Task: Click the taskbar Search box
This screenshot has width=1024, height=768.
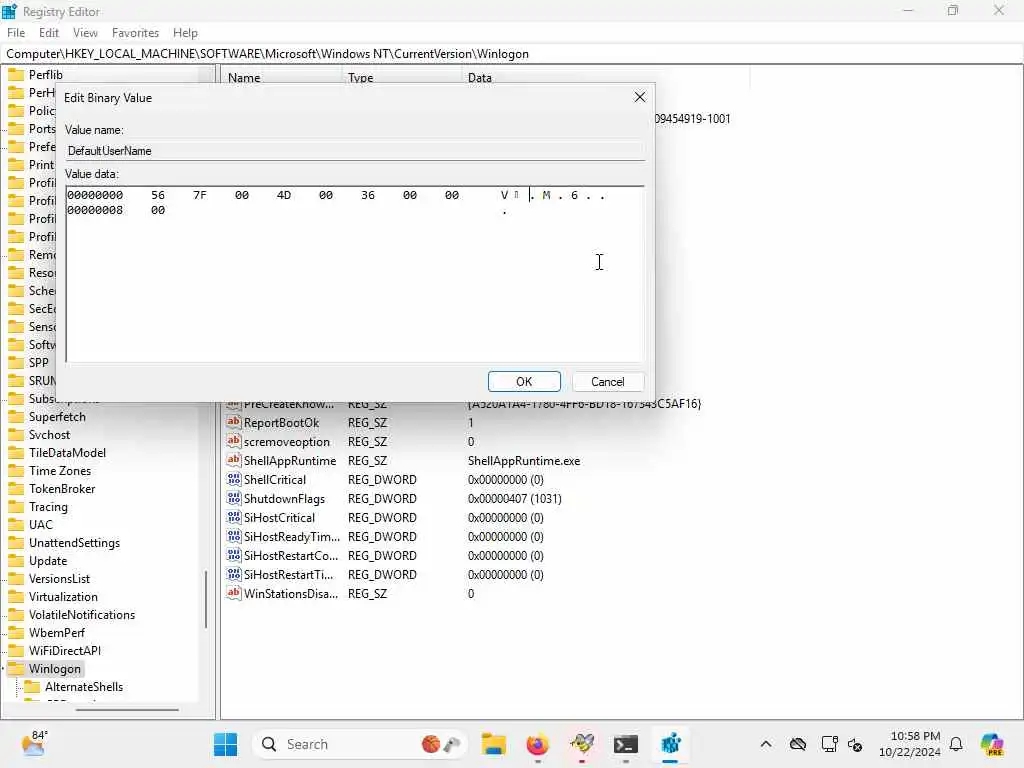Action: [x=359, y=744]
